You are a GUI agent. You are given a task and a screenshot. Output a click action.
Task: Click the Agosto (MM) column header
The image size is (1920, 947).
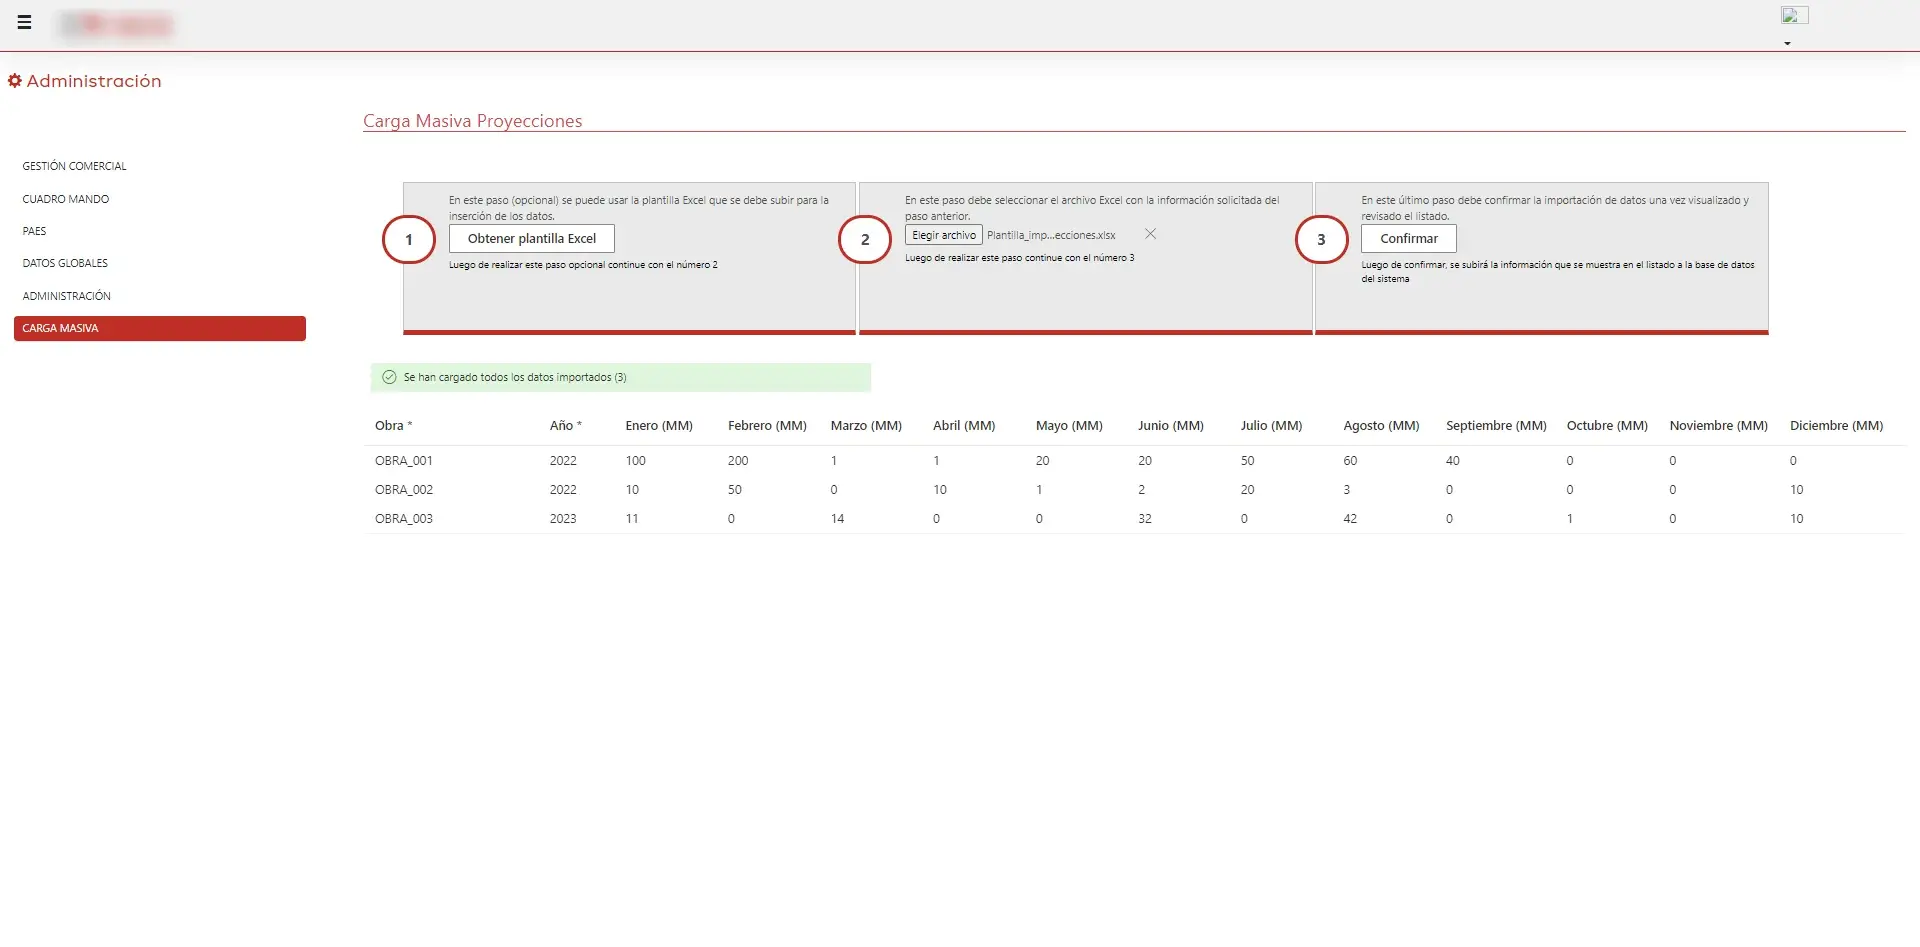1381,425
